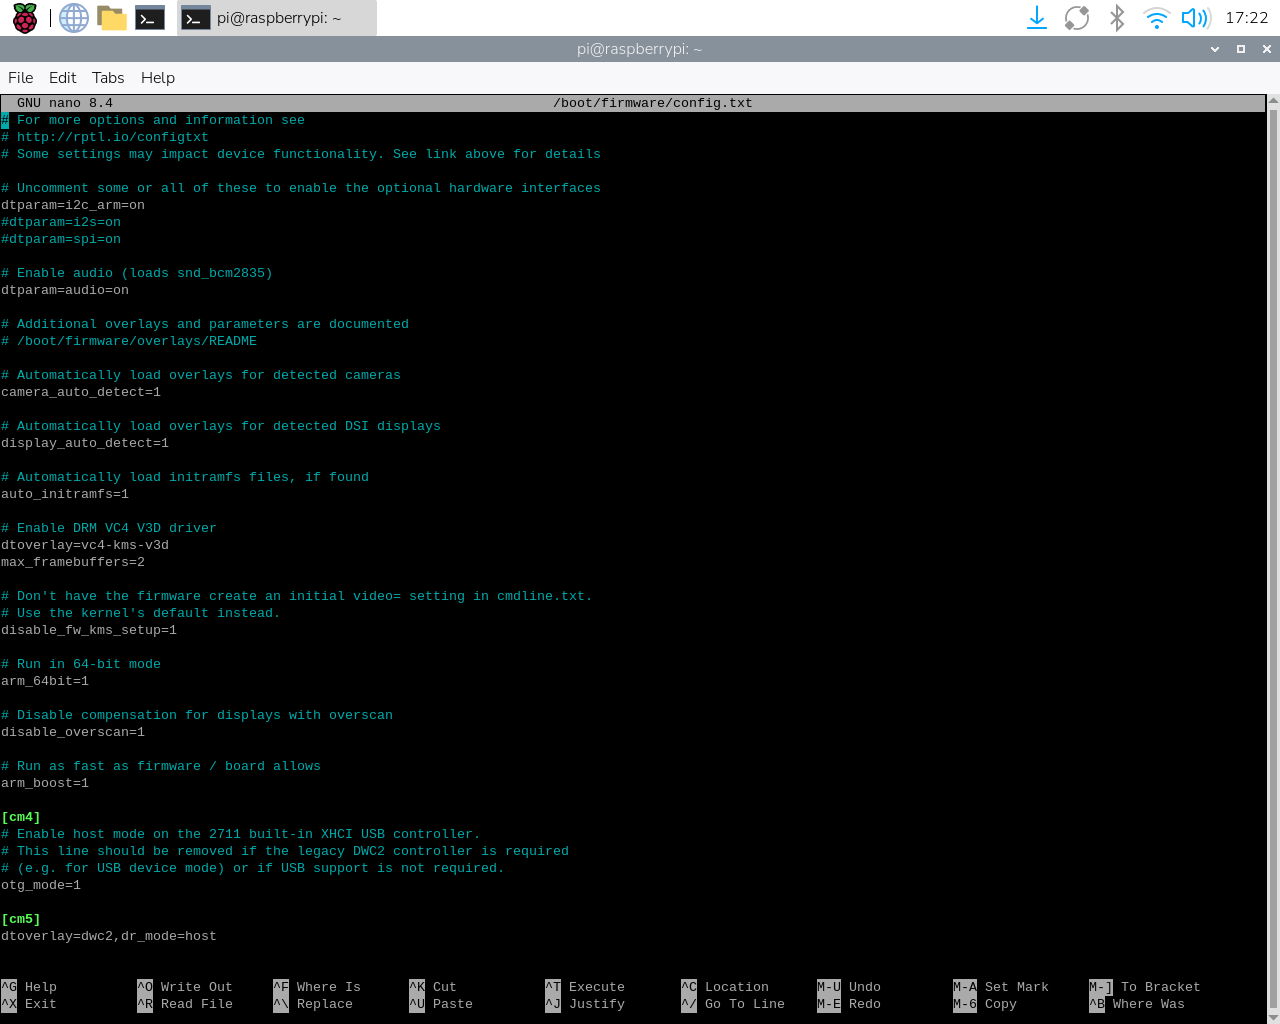Click the #dtparam=spi=on line
1280x1024 pixels.
61,239
